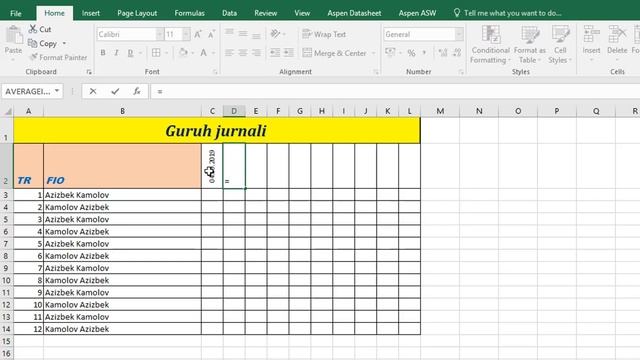The width and height of the screenshot is (640, 360).
Task: Expand the Name Box dropdown
Action: [57, 91]
